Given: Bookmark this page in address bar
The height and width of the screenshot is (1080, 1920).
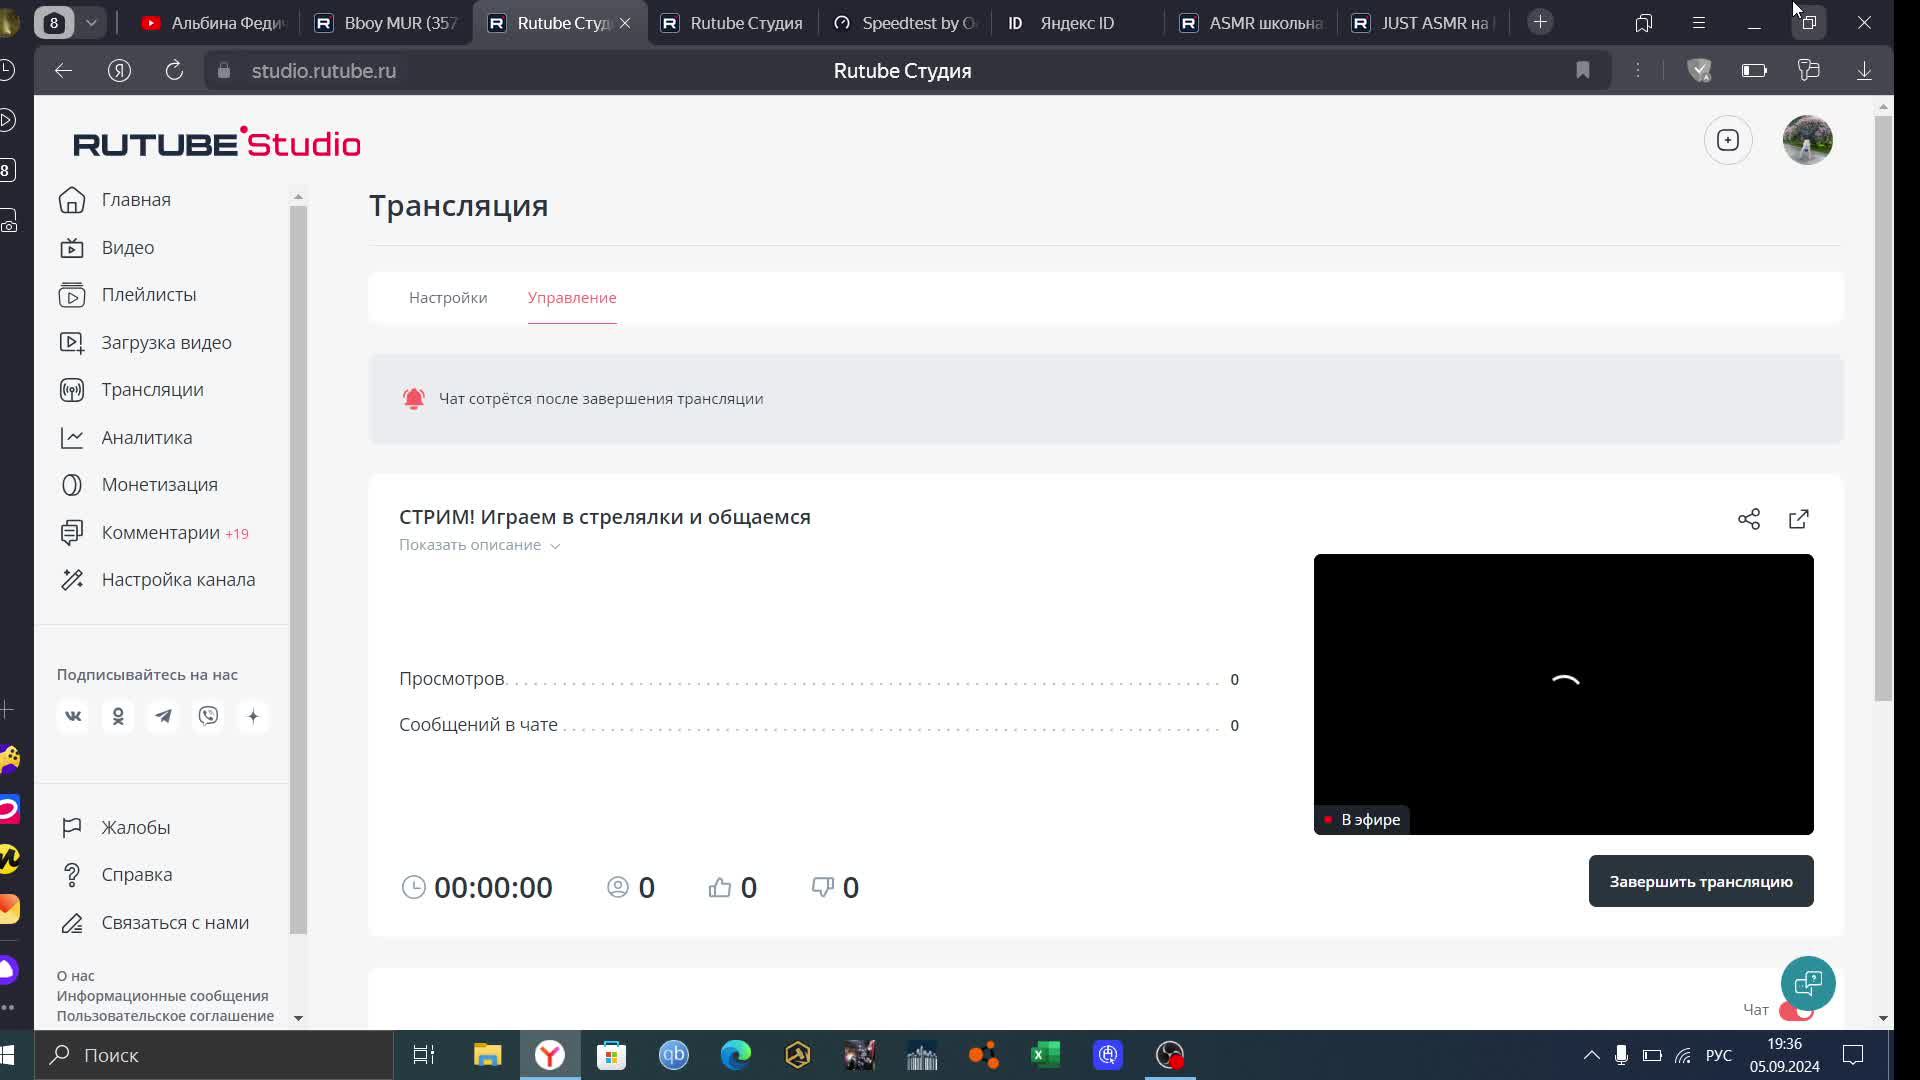Looking at the screenshot, I should click(x=1583, y=70).
